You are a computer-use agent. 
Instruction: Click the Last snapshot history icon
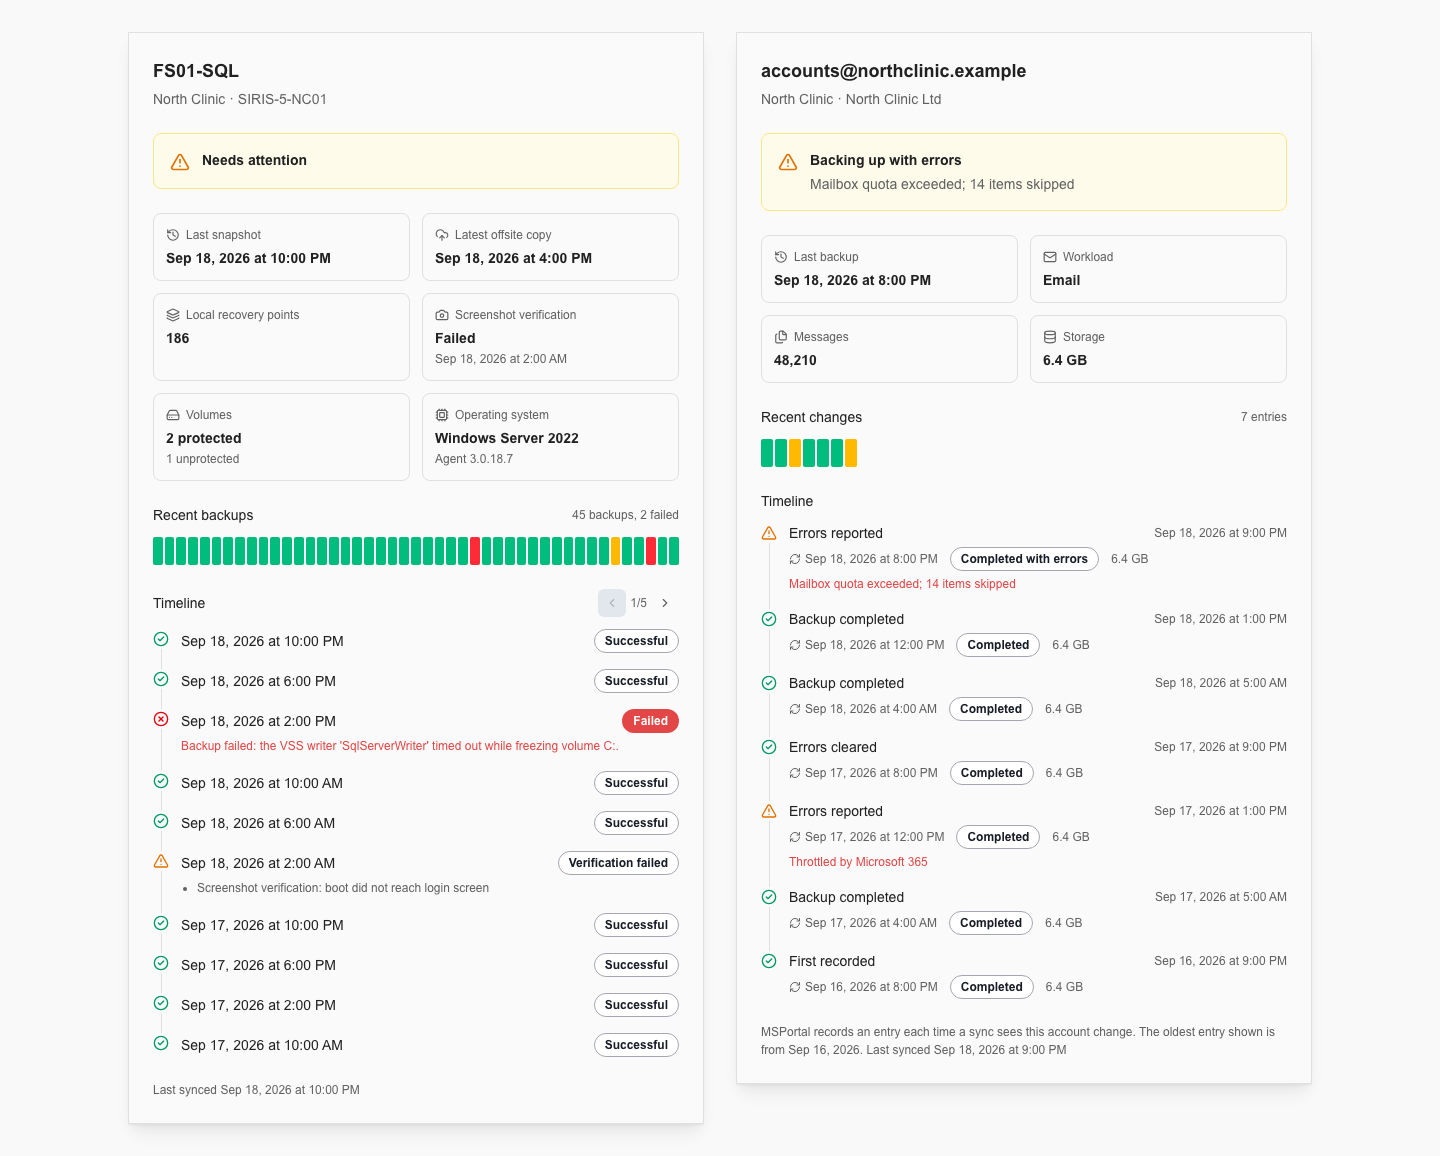173,235
